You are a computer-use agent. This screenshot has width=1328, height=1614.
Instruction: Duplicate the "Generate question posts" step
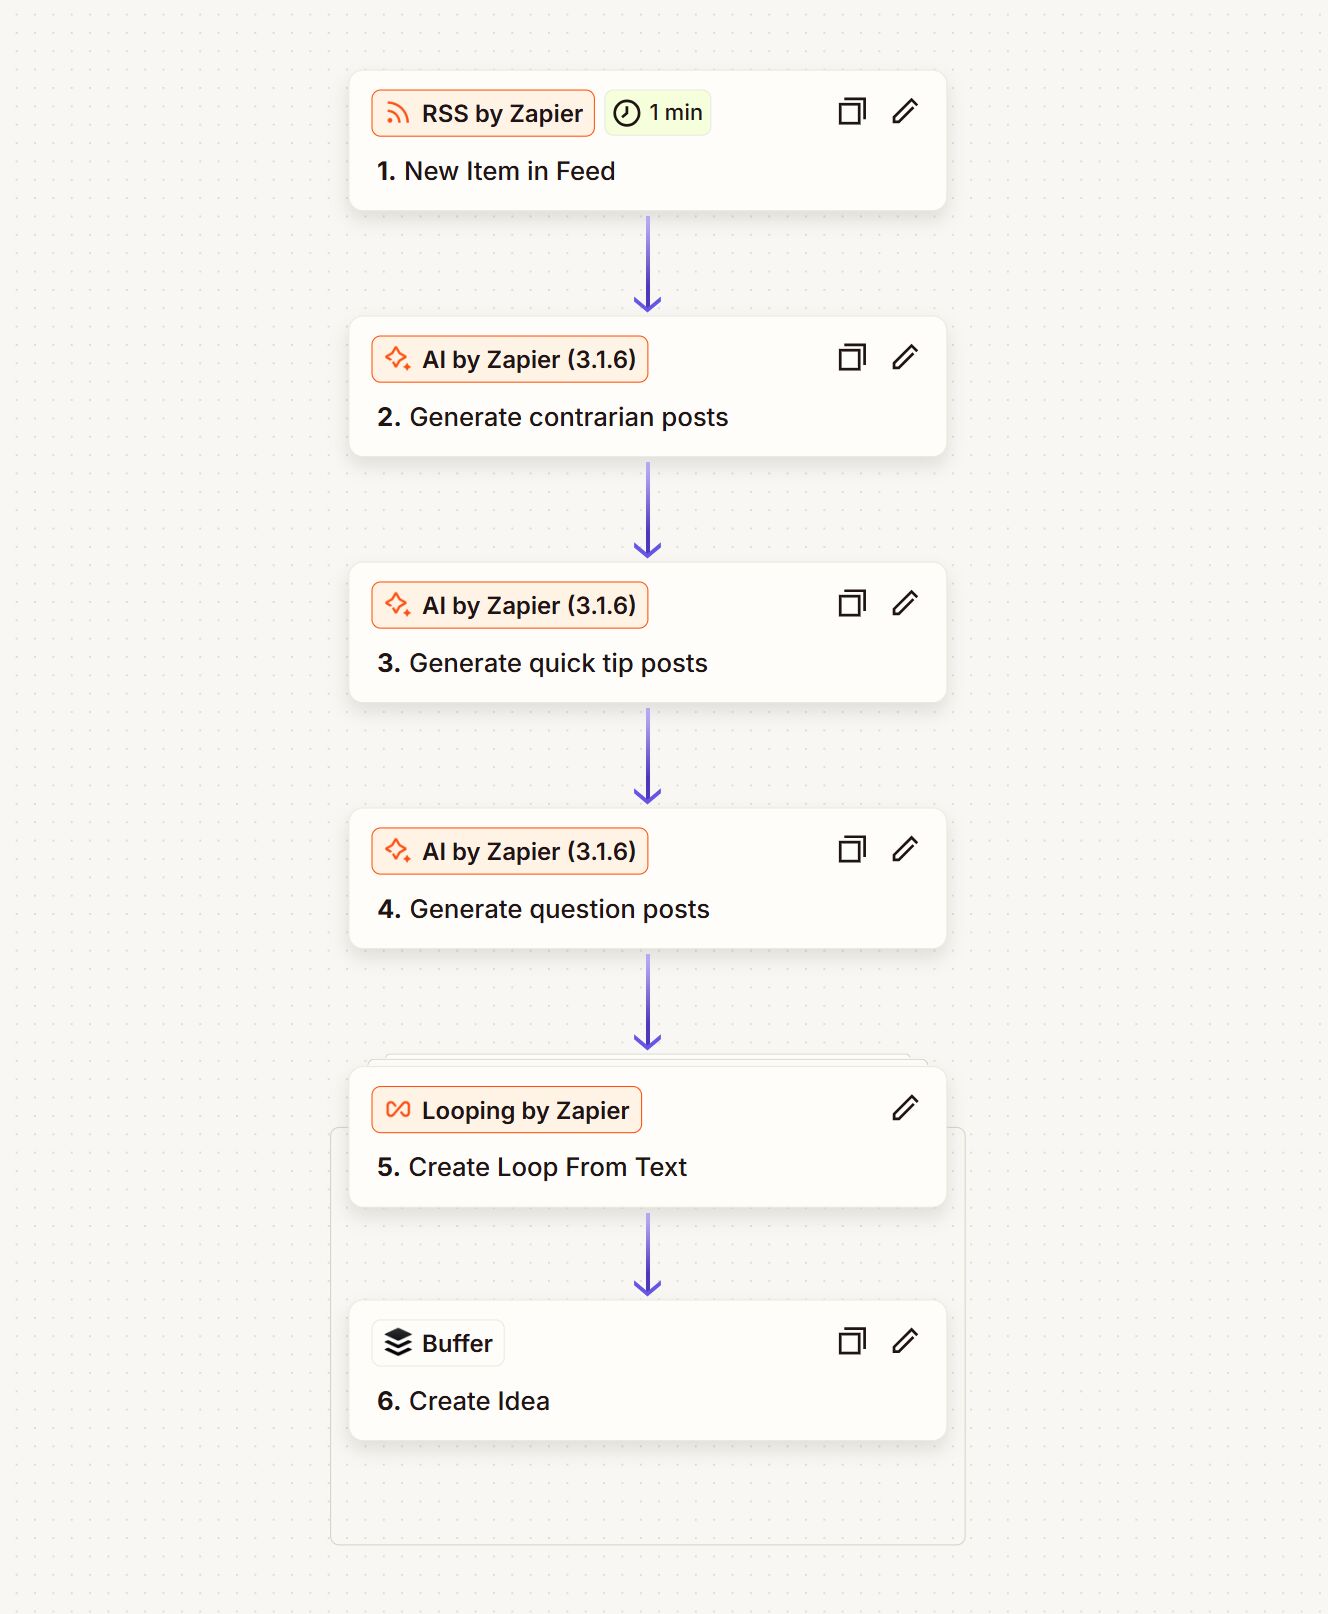click(851, 849)
